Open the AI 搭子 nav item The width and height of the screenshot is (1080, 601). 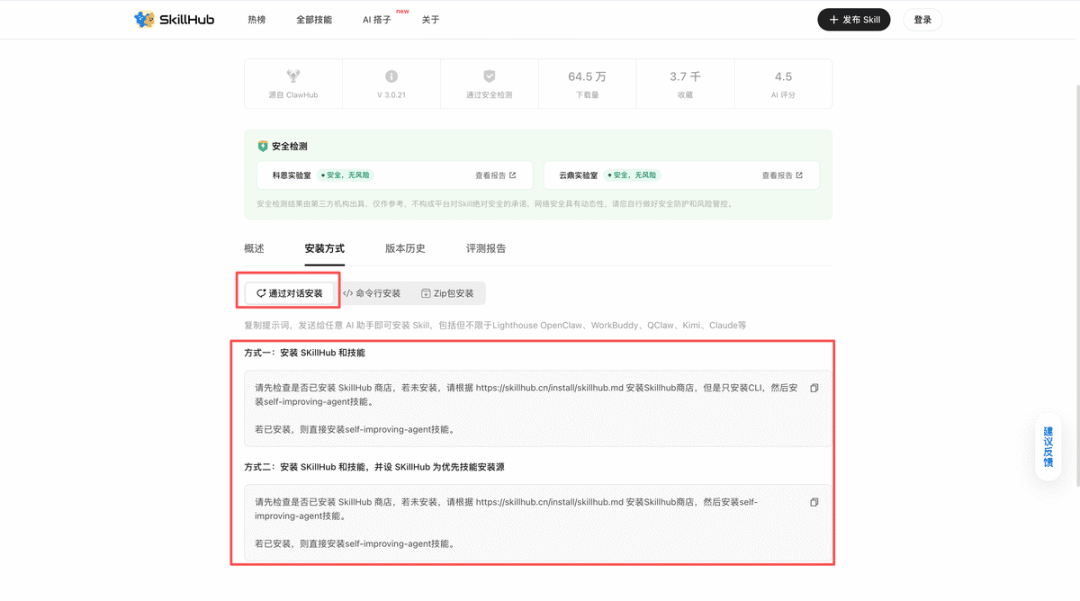pos(377,20)
